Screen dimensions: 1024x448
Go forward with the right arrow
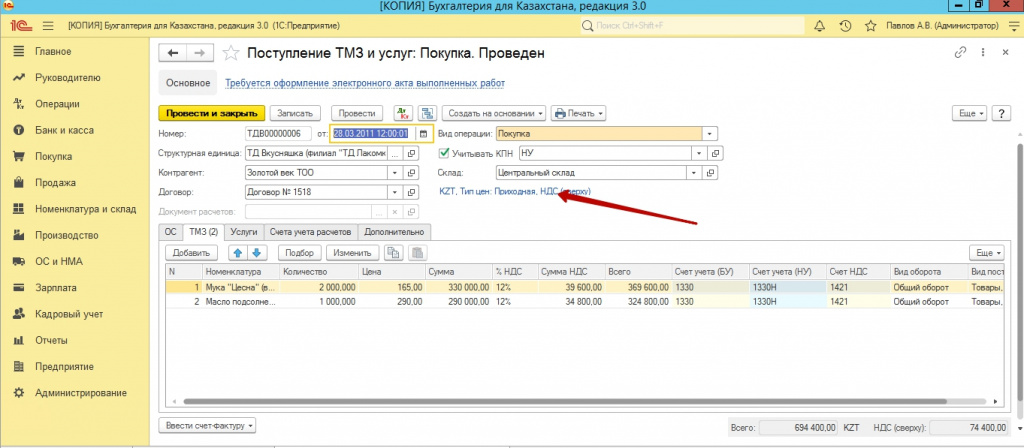[200, 53]
